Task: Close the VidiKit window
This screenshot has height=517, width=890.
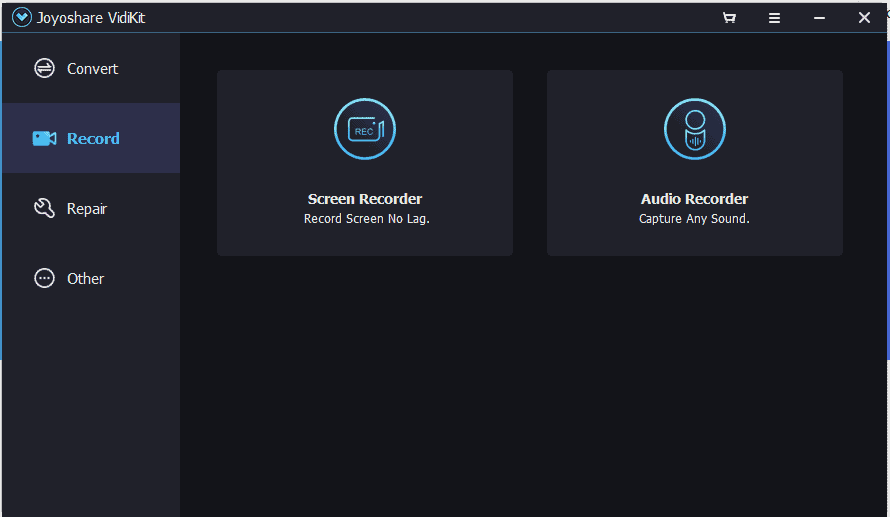Action: click(864, 18)
